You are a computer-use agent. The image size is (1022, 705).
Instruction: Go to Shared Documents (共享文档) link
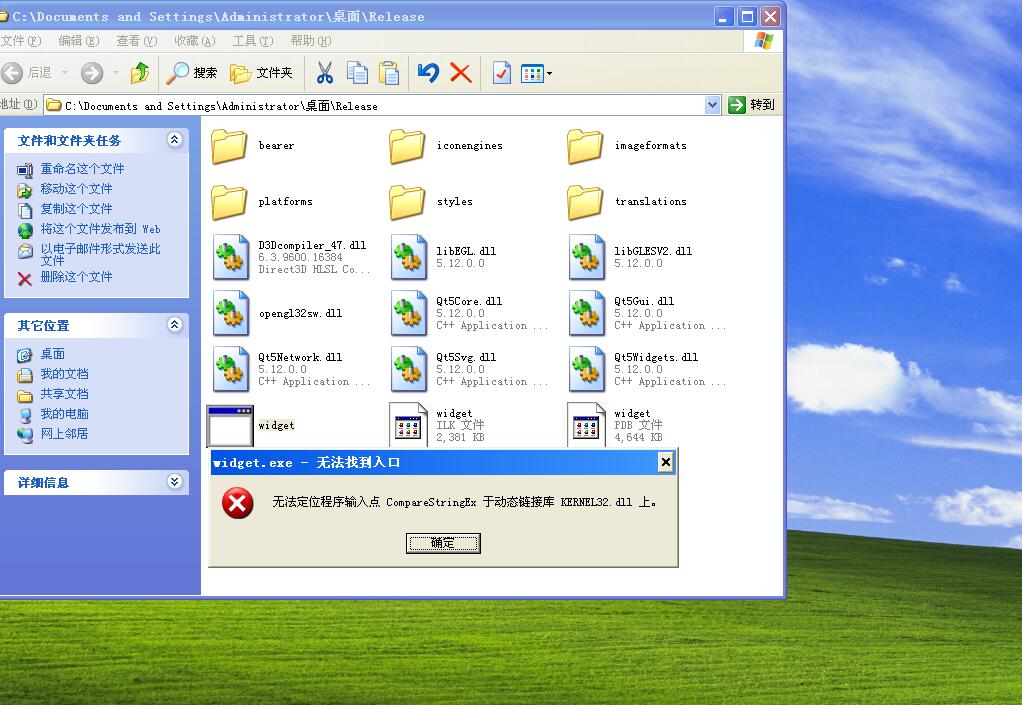pos(65,394)
